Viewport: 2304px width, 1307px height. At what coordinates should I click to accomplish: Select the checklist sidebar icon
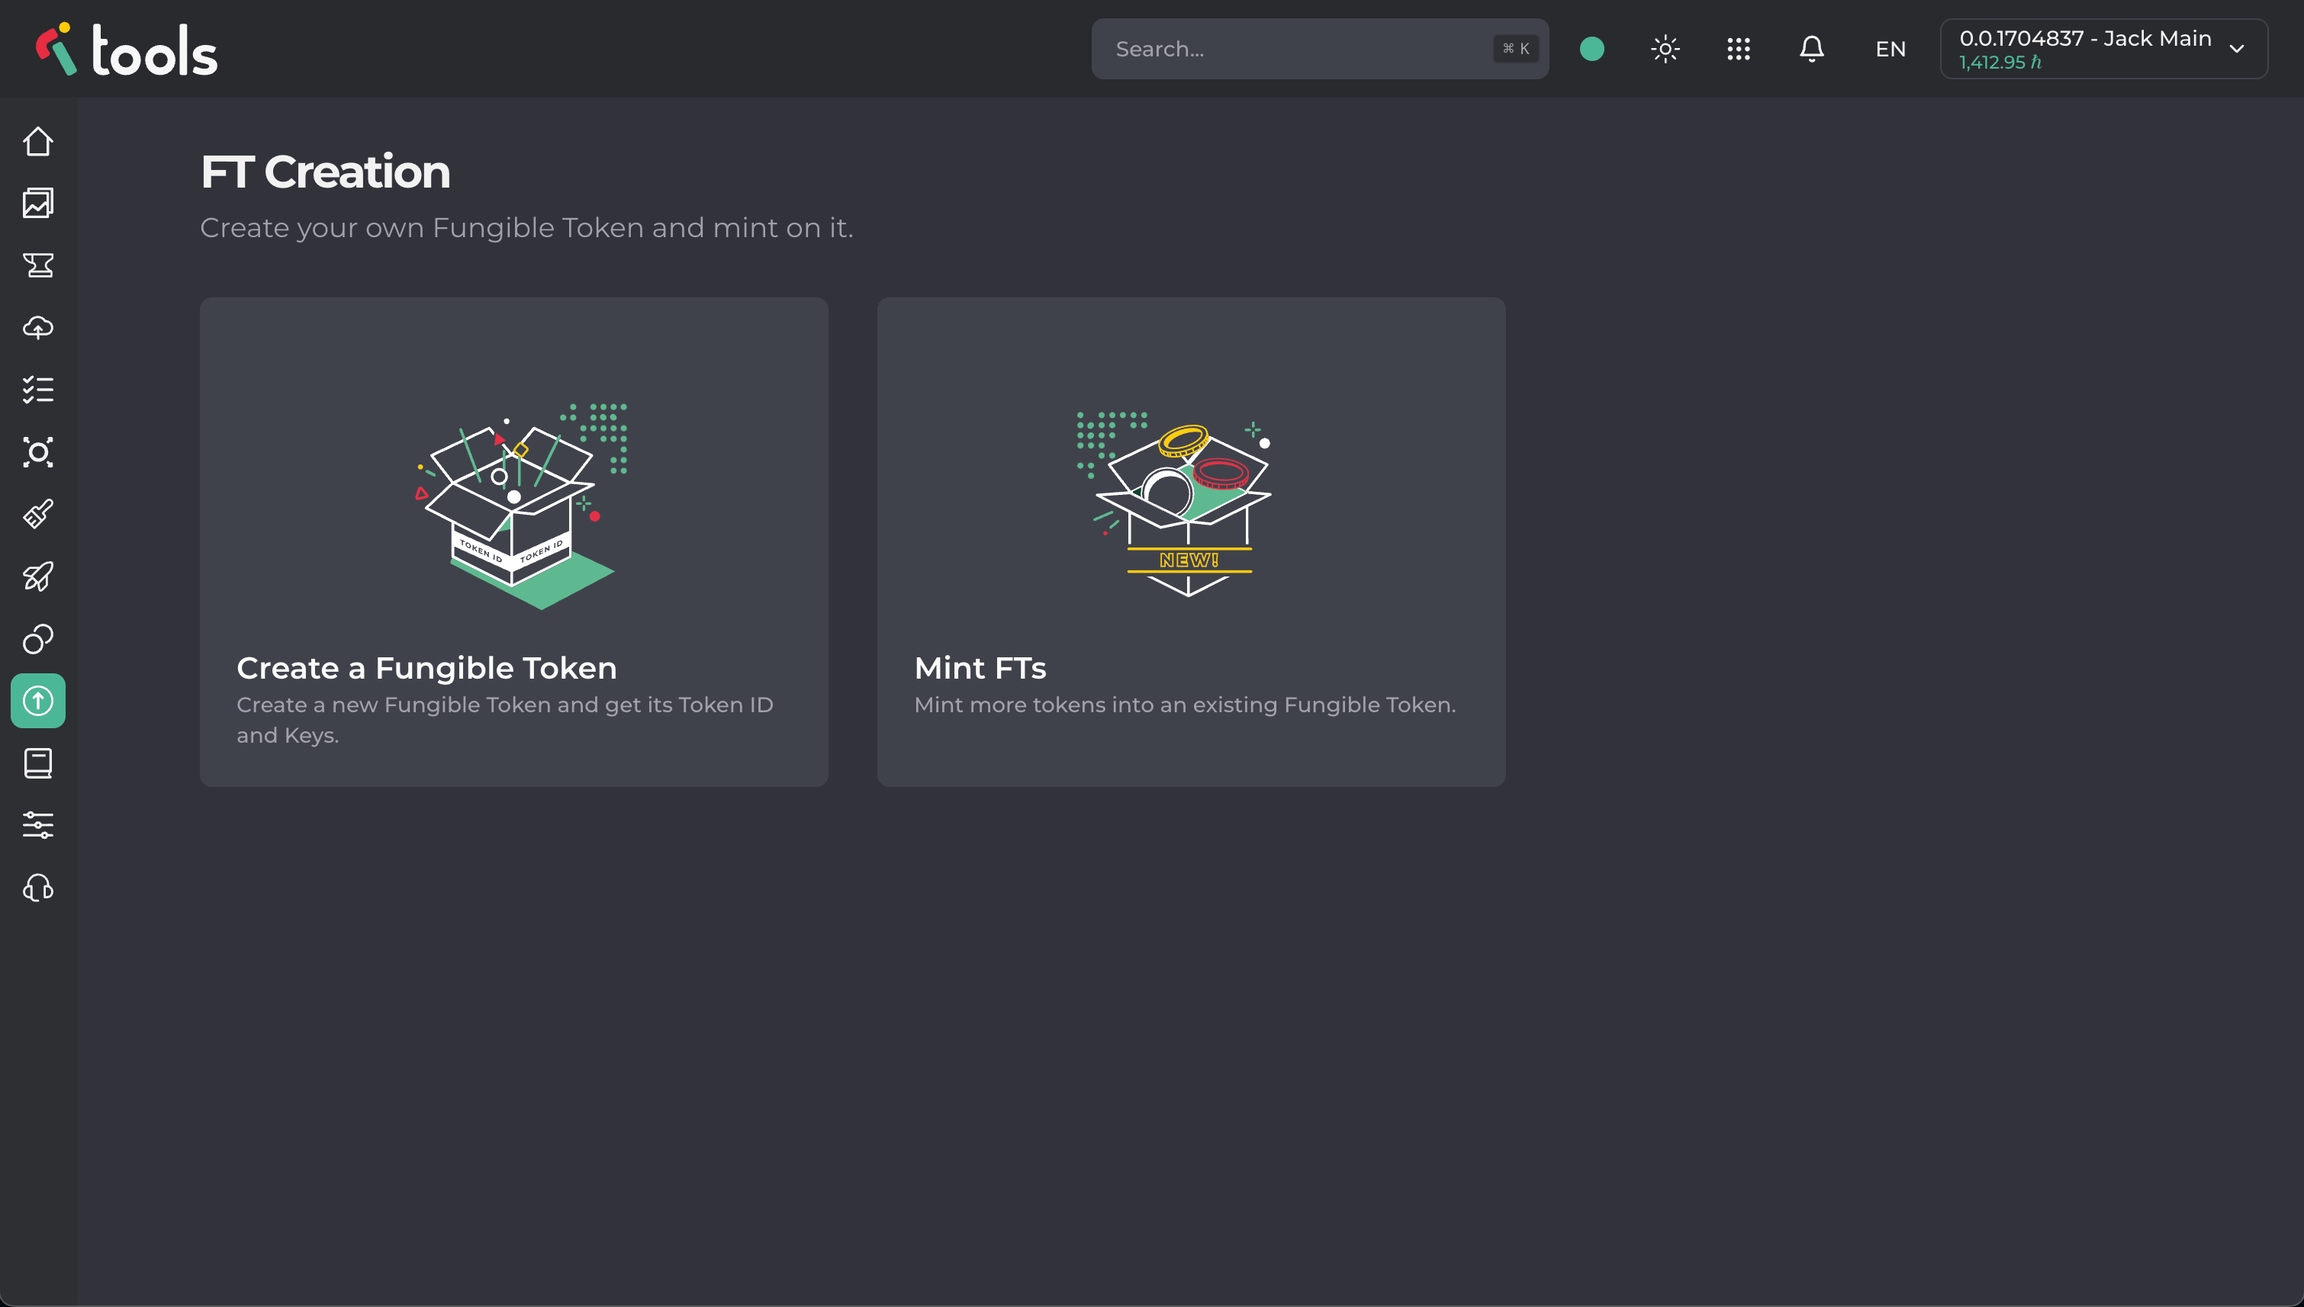pyautogui.click(x=38, y=390)
